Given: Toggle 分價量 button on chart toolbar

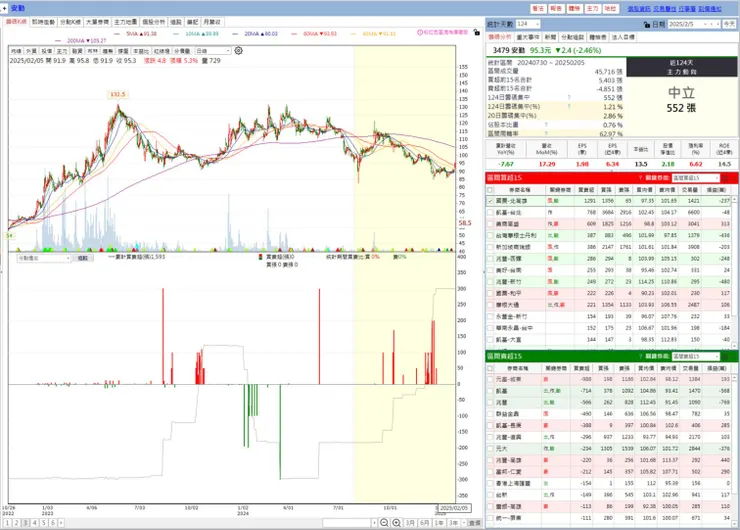Looking at the screenshot, I should [182, 50].
